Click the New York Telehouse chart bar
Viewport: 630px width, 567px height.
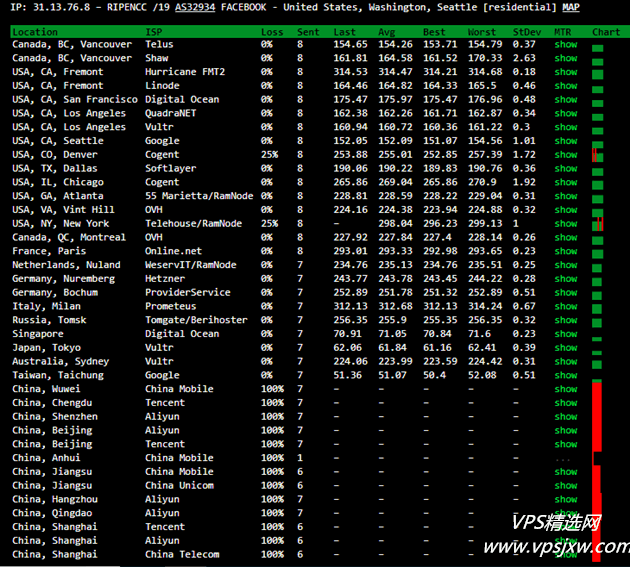597,224
